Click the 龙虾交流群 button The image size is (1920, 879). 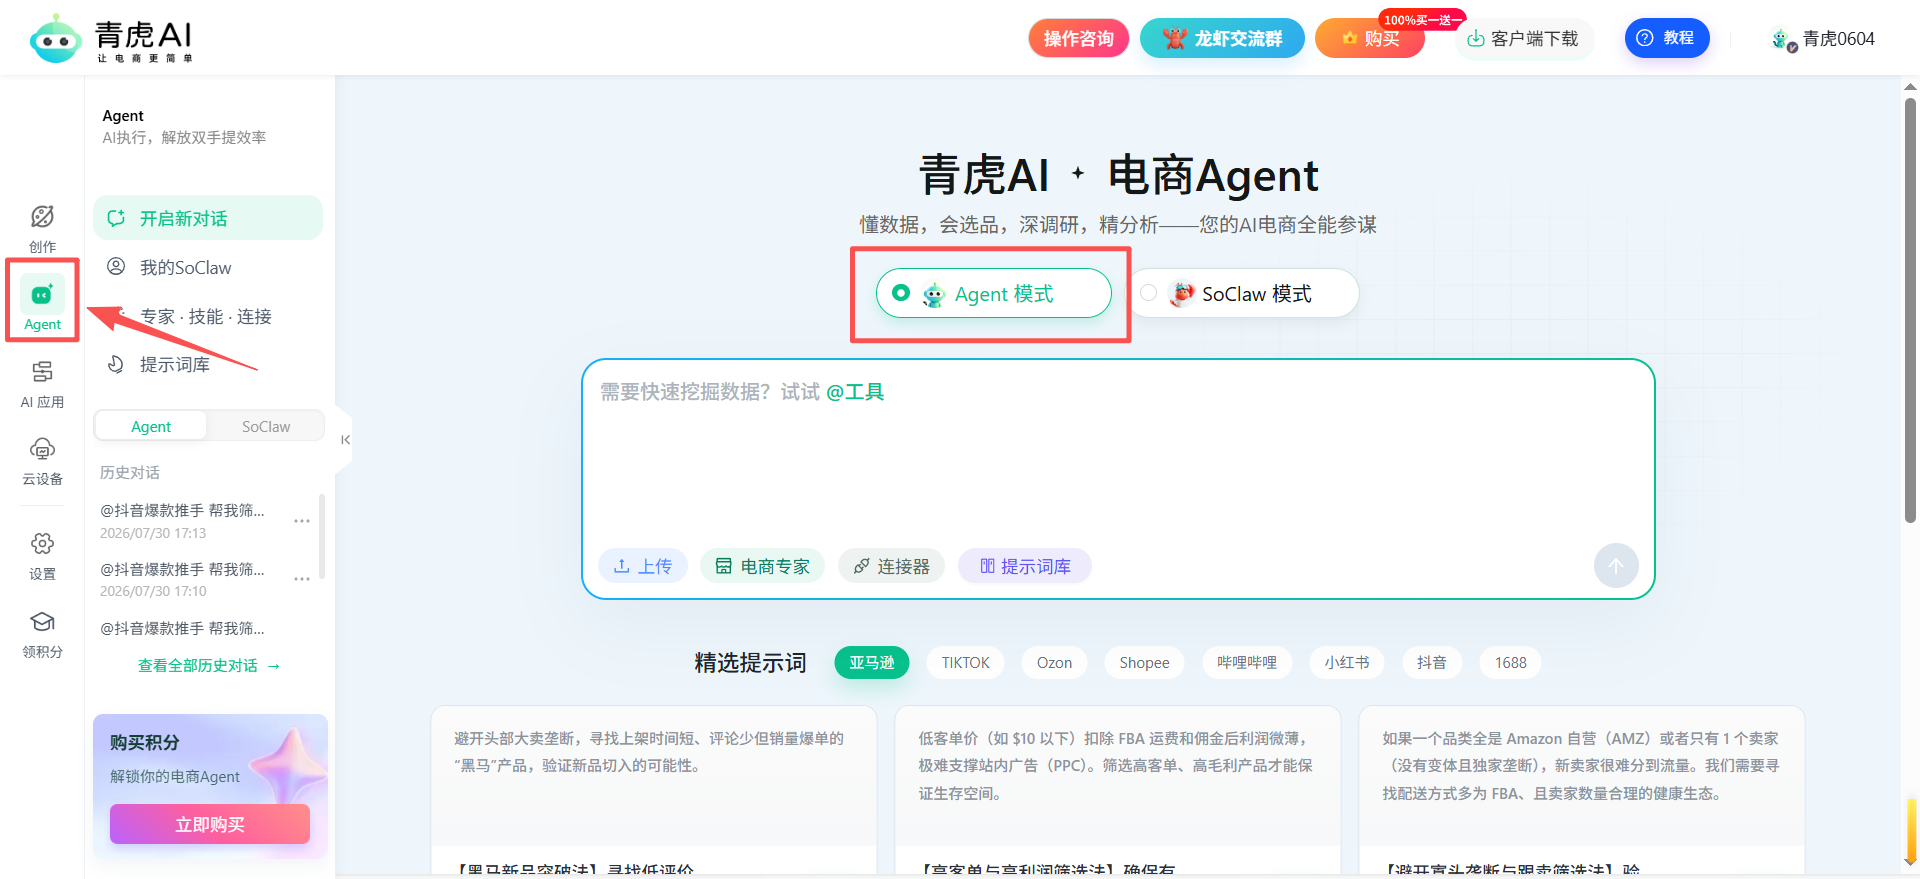[1222, 39]
